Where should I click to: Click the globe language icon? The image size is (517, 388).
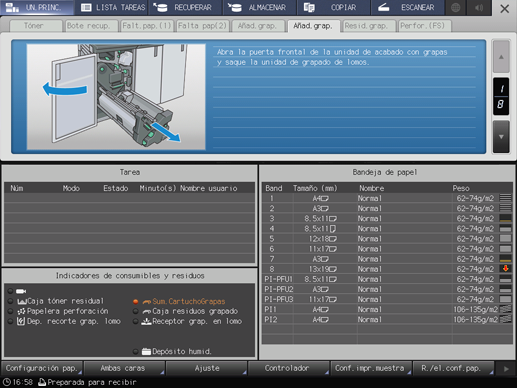point(455,7)
